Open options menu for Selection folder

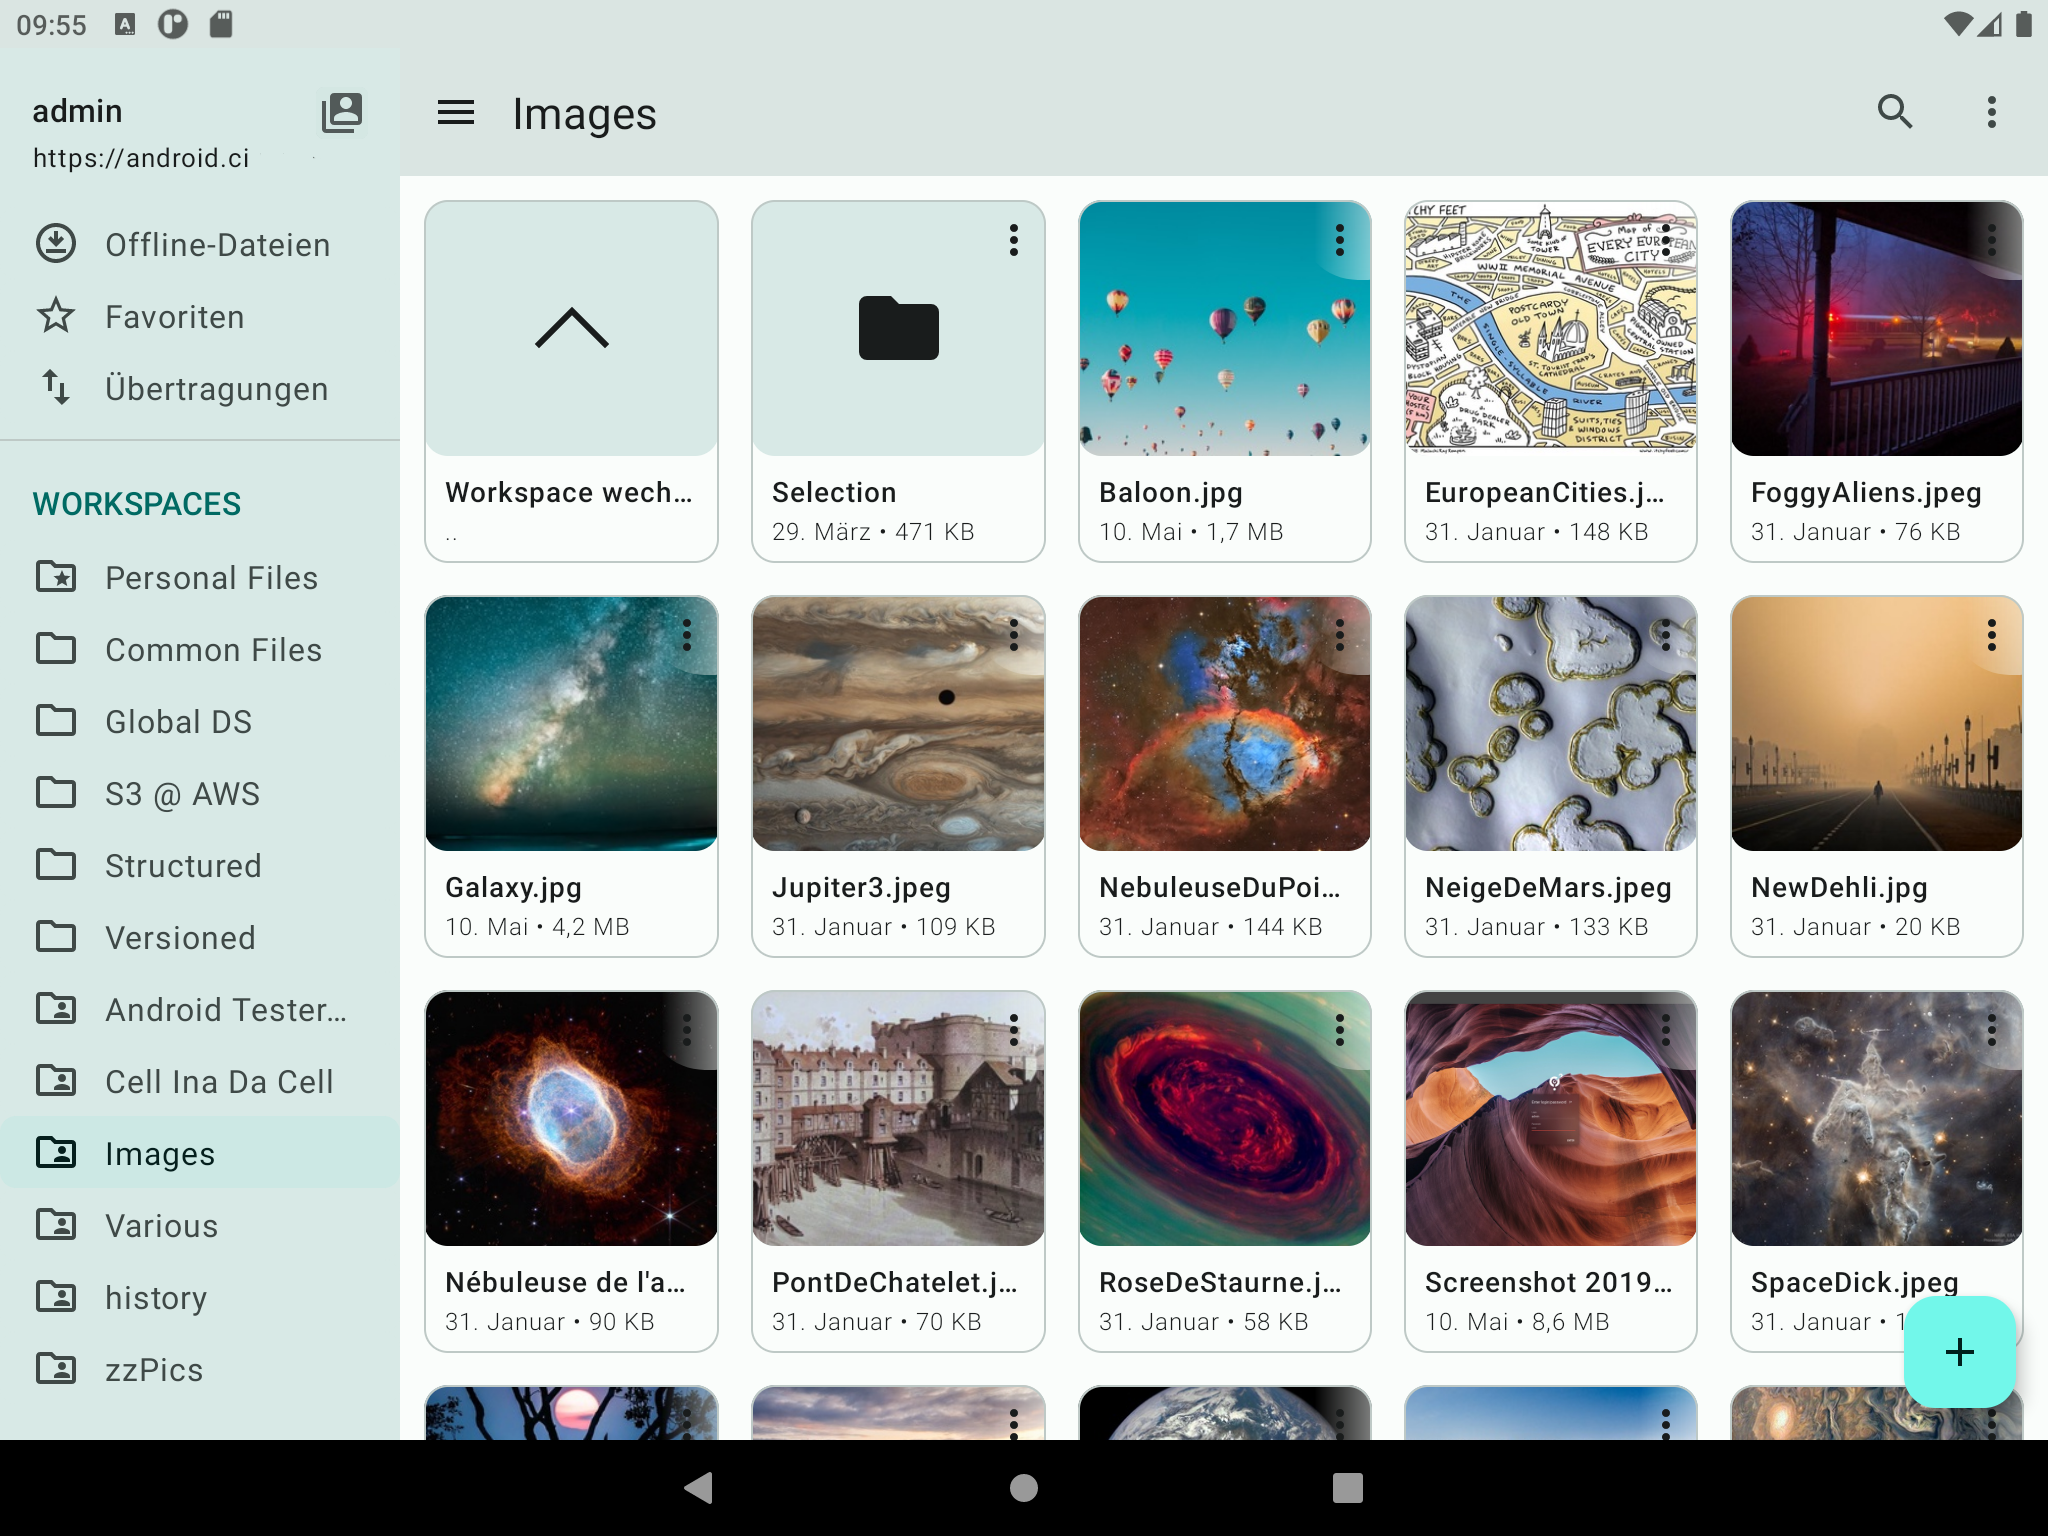tap(1014, 240)
